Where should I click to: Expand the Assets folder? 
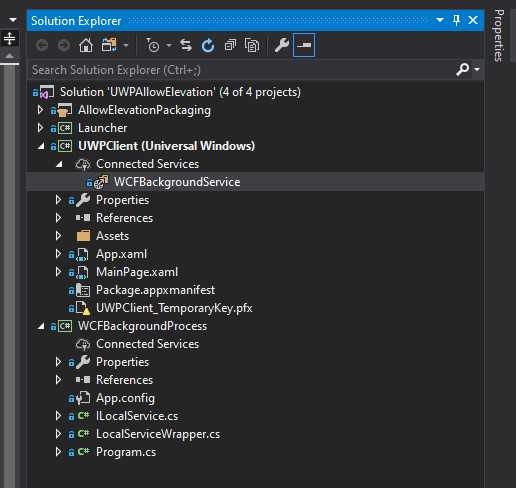pyautogui.click(x=58, y=236)
